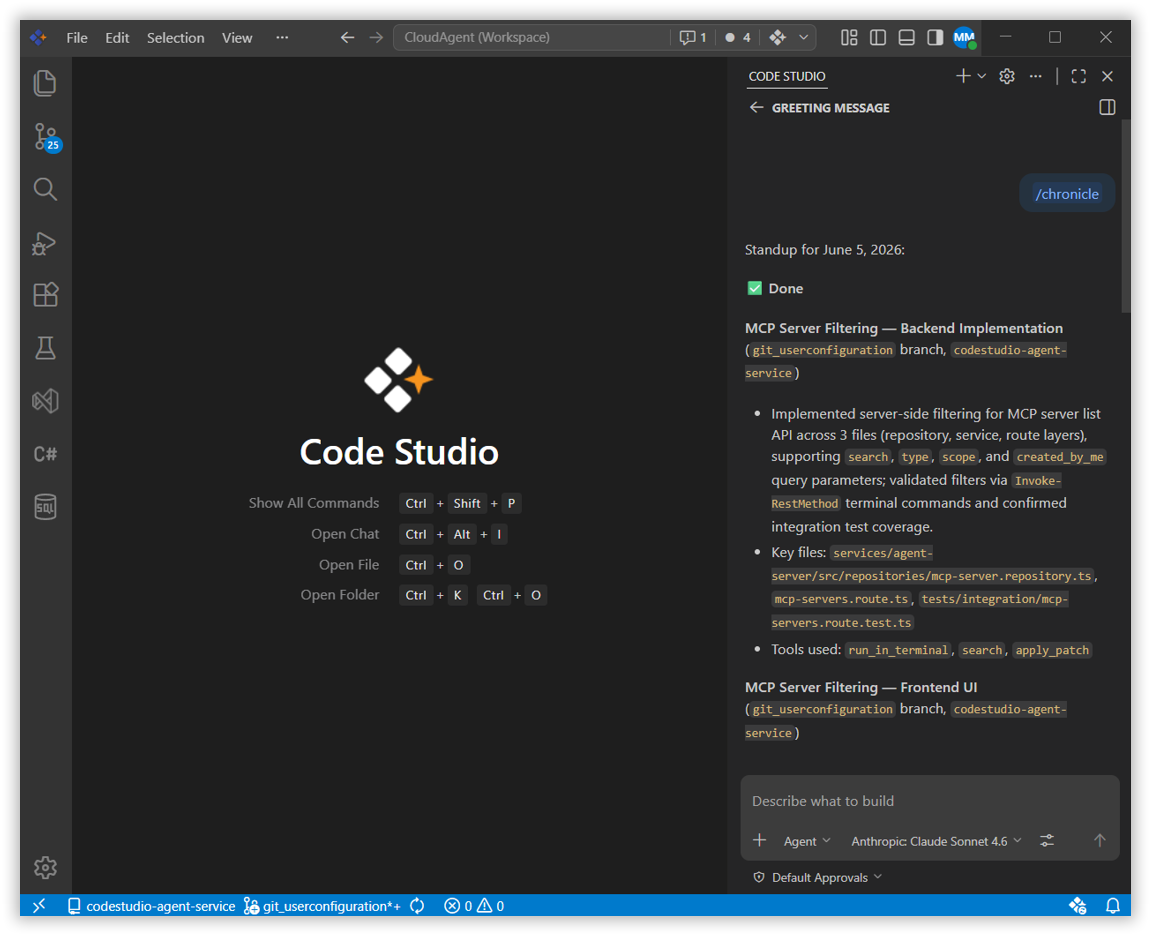The width and height of the screenshot is (1151, 936).
Task: Start a new chat with plus button
Action: pos(963,76)
